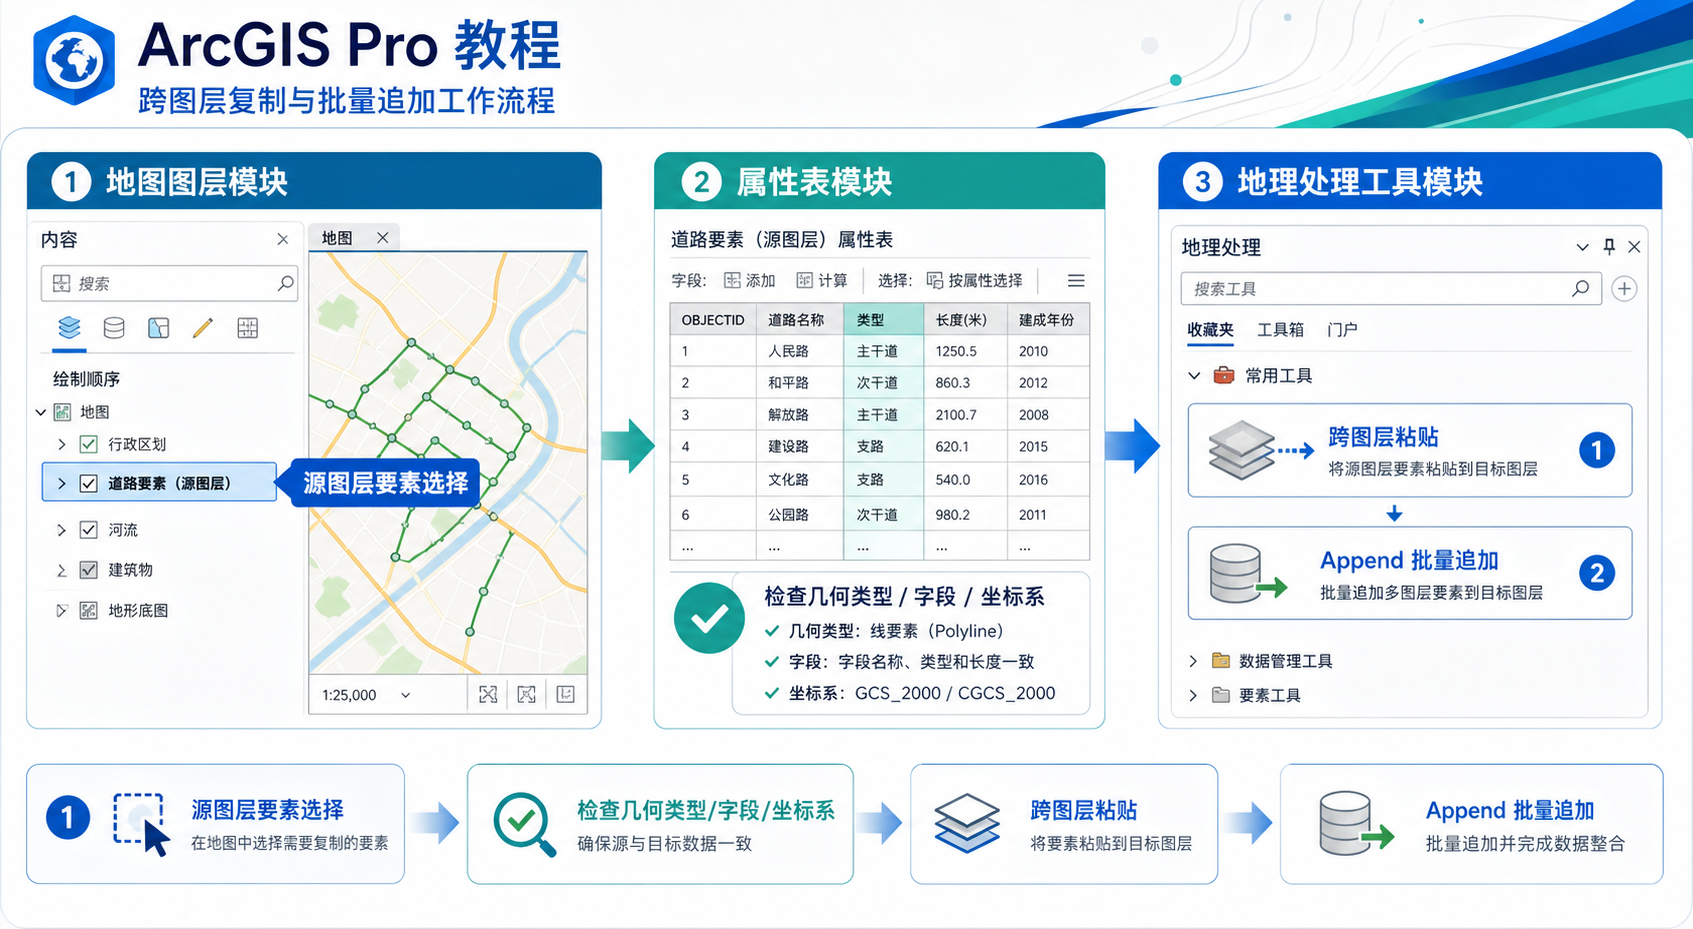Open the 跨图层粘贴 tool
This screenshot has height=929, width=1693.
coord(1409,450)
